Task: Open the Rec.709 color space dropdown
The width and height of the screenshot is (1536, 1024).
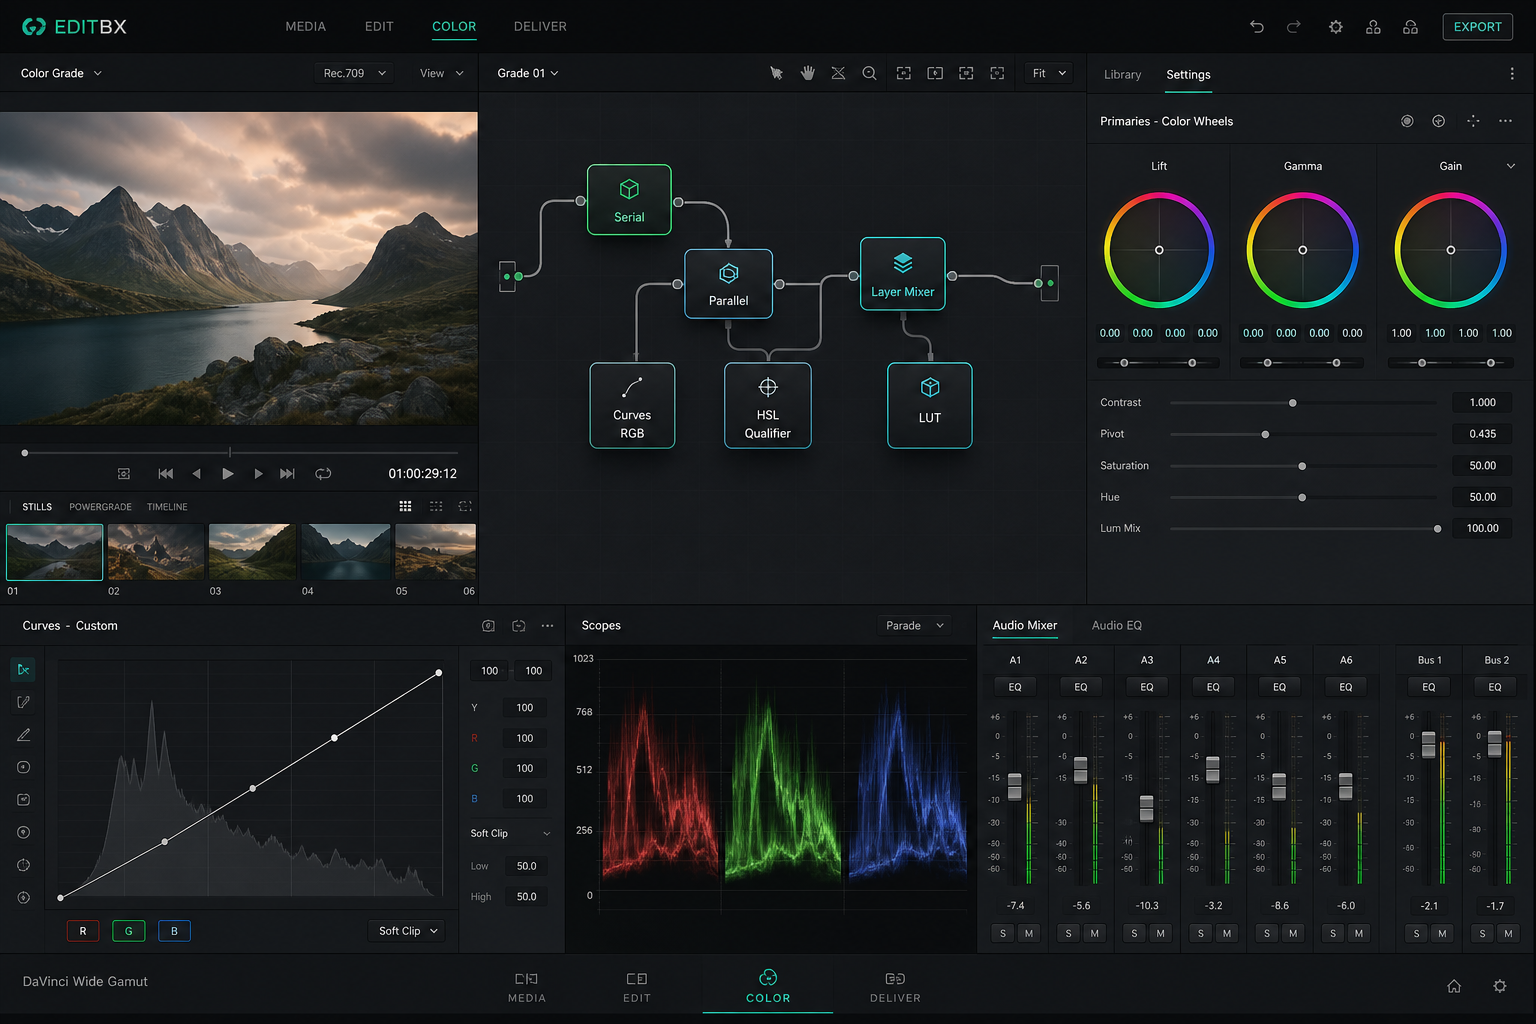Action: (x=354, y=73)
